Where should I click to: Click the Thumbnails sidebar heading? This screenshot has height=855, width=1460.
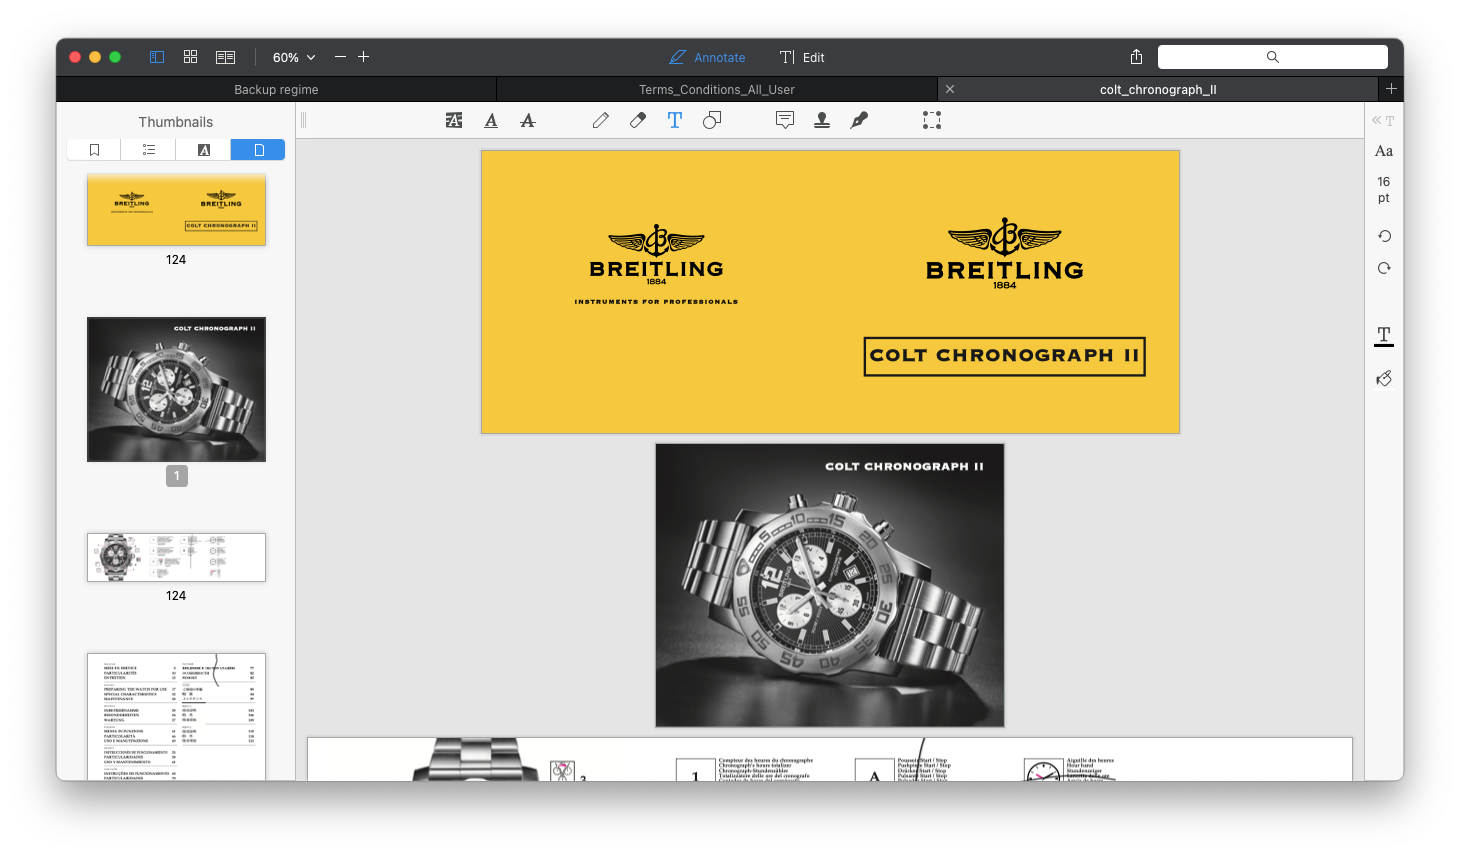176,122
